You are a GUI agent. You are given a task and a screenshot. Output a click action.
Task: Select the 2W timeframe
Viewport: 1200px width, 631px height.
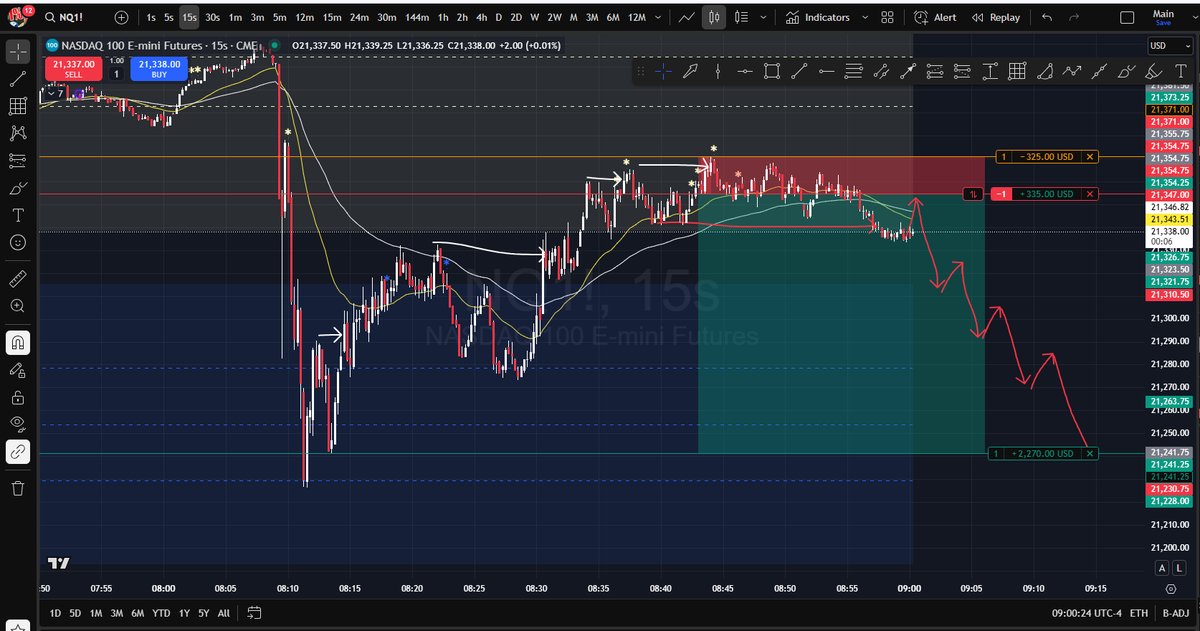(555, 17)
